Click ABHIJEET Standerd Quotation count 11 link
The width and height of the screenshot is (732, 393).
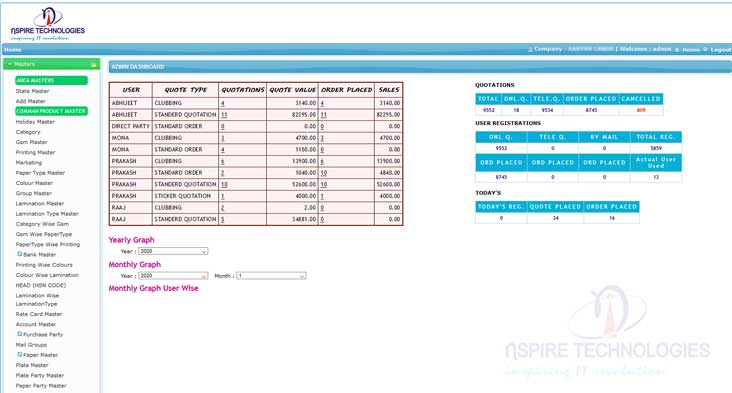click(224, 114)
